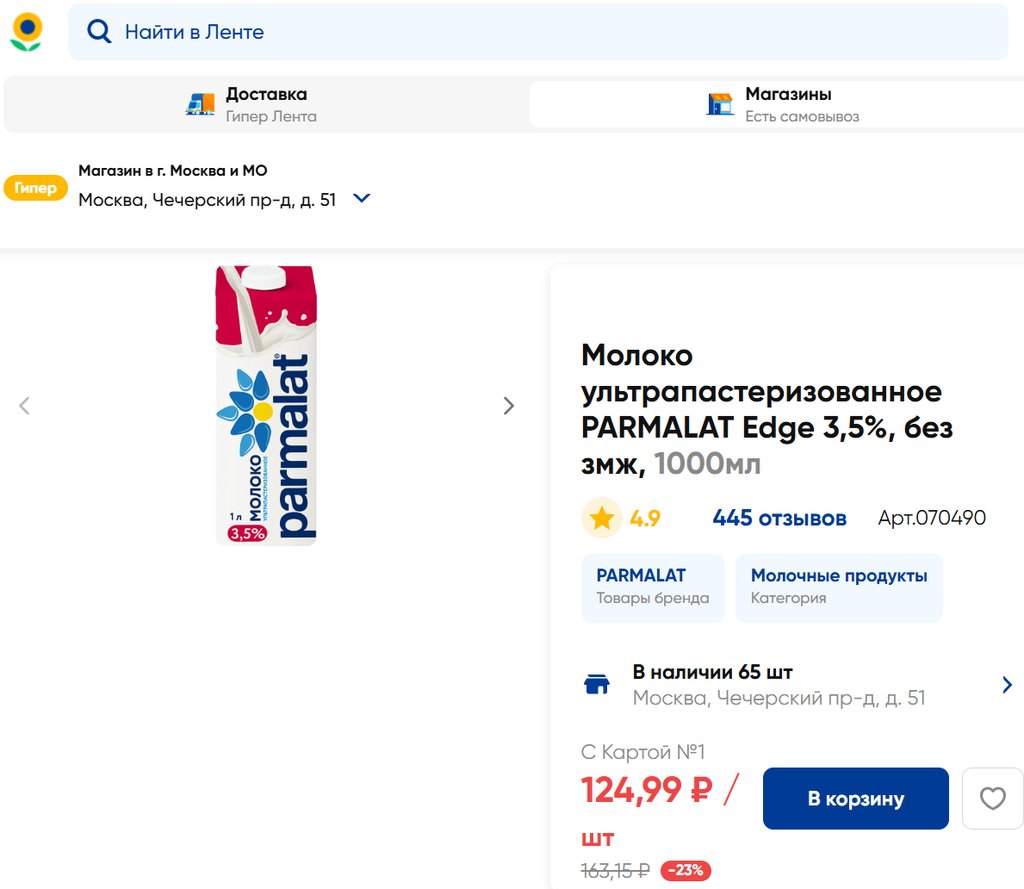The height and width of the screenshot is (889, 1024).
Task: Click the Lenta sunflower logo
Action: pos(26,31)
